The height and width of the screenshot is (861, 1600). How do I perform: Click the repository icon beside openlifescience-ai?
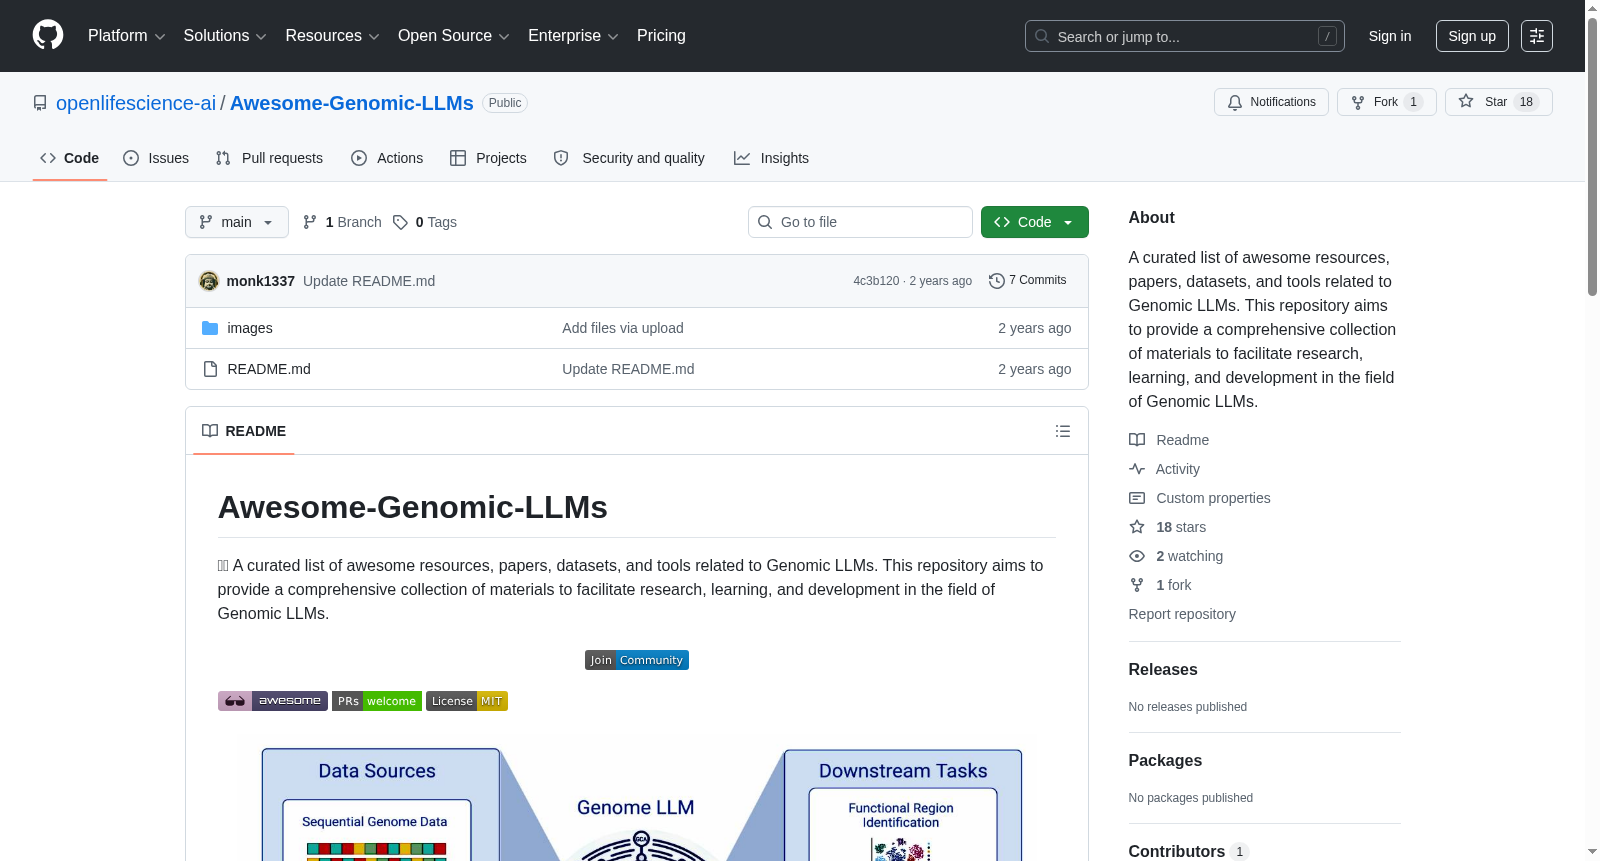pos(40,103)
